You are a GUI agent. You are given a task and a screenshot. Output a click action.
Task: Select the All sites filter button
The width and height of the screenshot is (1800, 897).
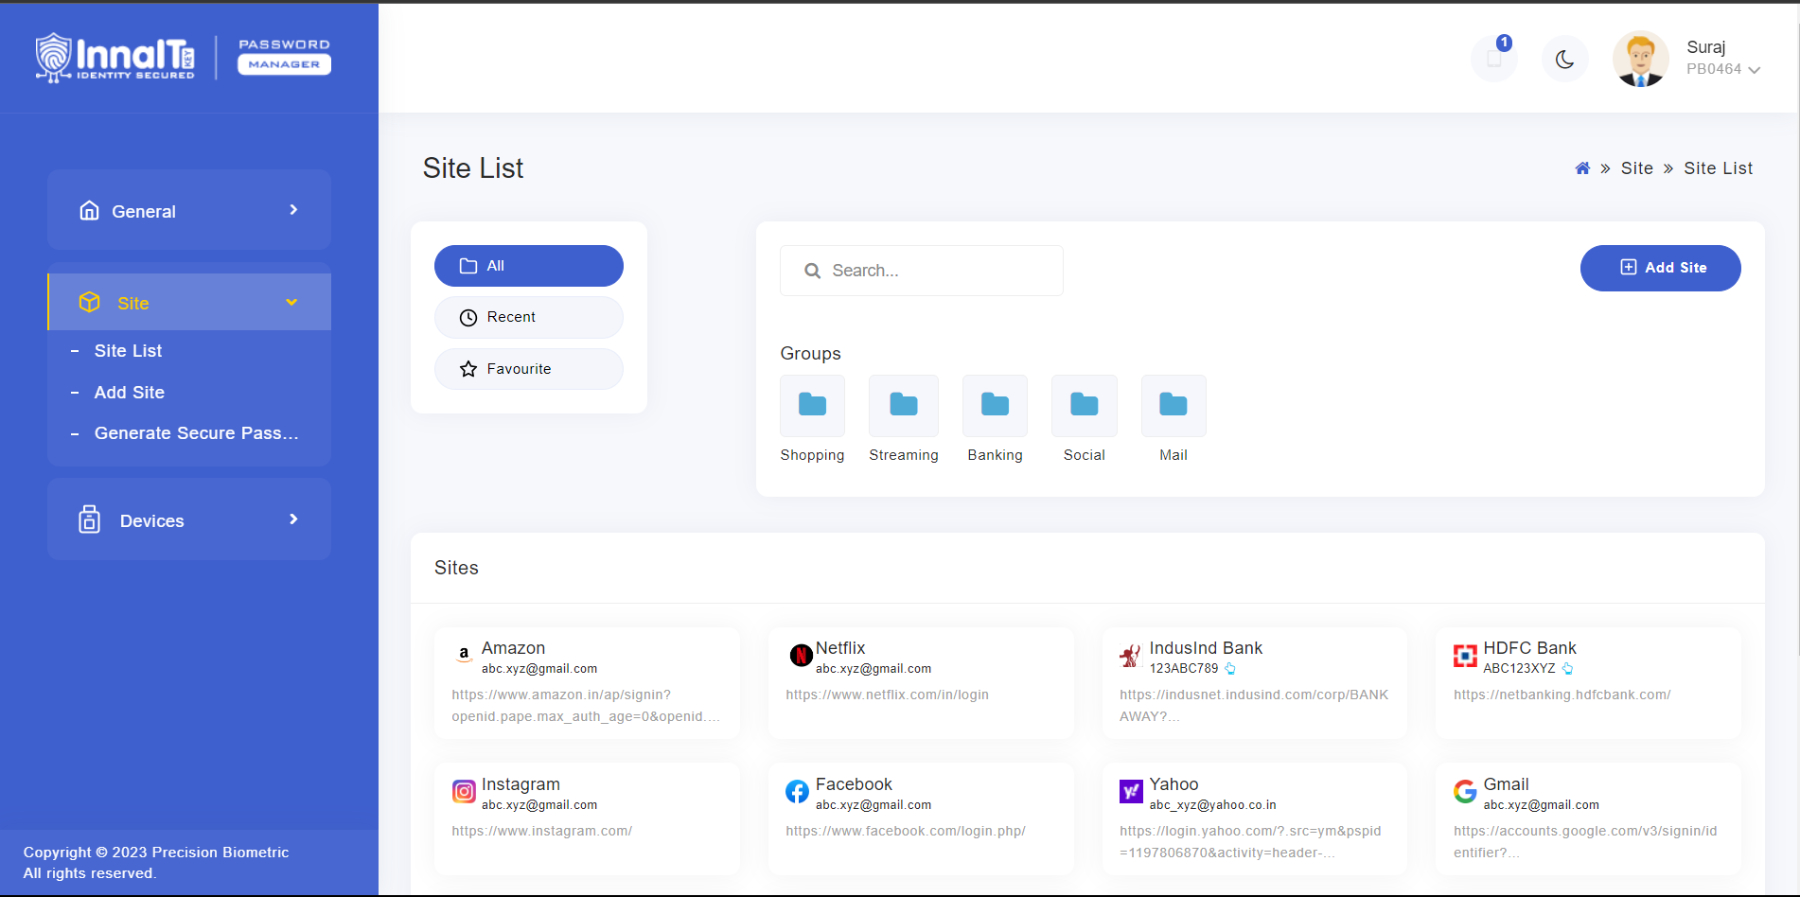[x=528, y=266]
